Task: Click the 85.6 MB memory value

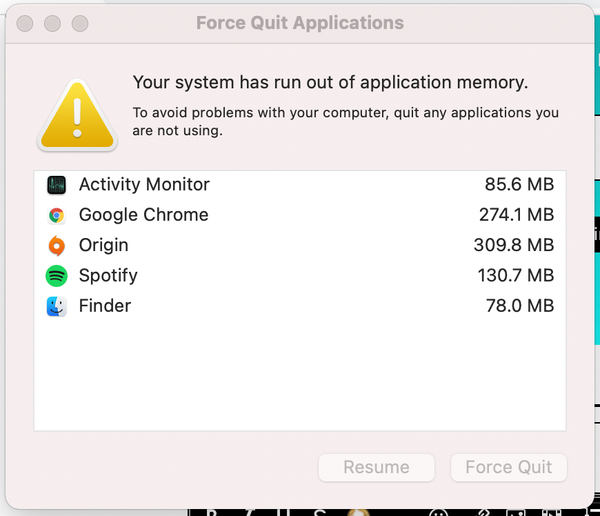Action: 519,185
